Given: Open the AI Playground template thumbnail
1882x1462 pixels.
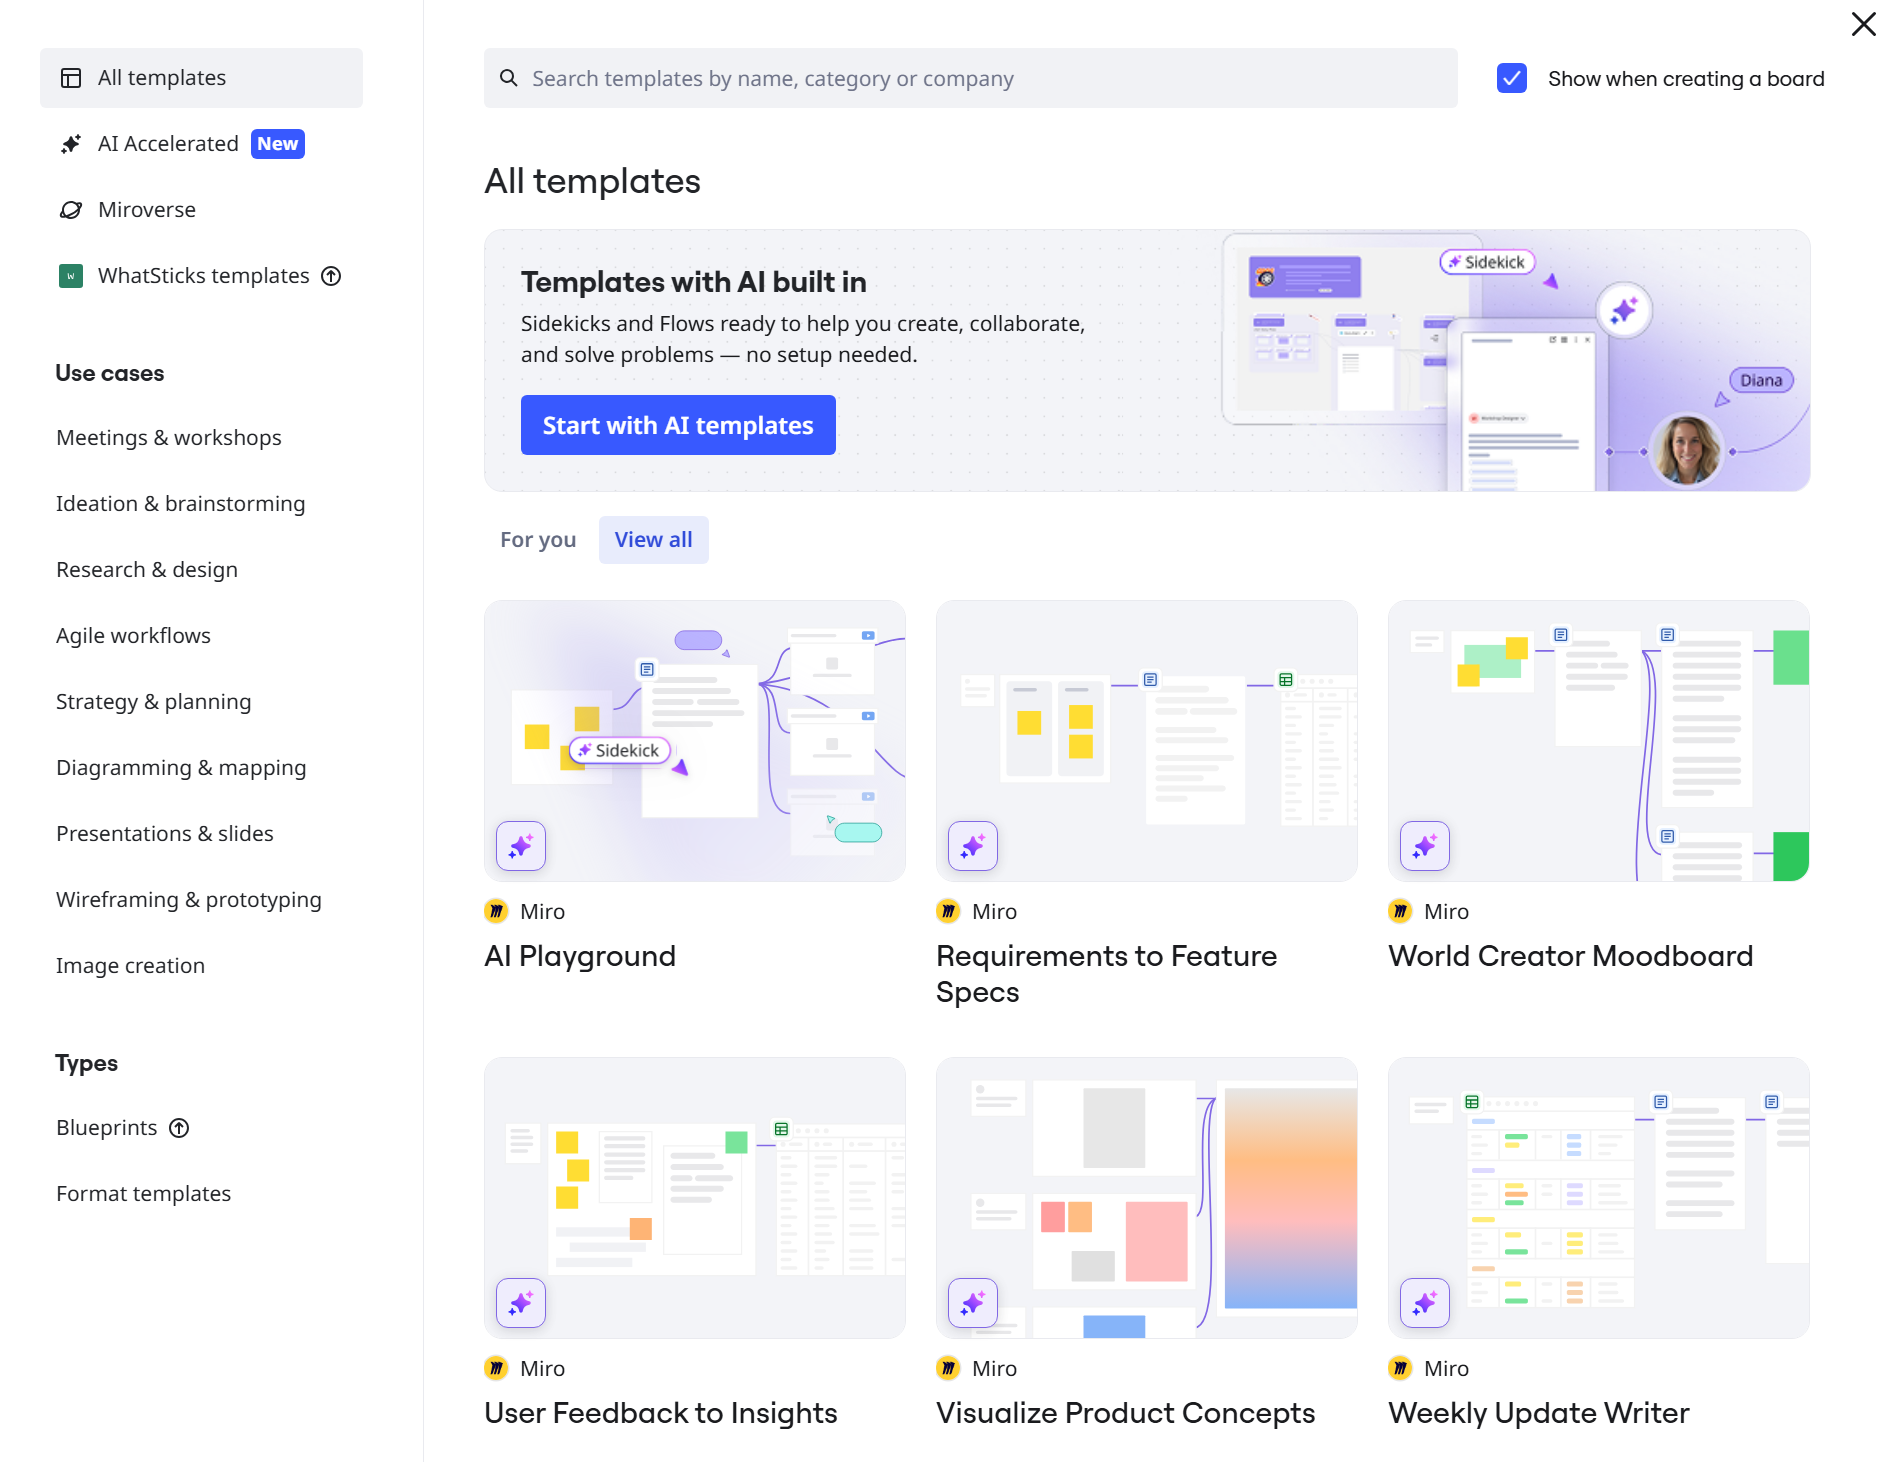Looking at the screenshot, I should [x=695, y=741].
